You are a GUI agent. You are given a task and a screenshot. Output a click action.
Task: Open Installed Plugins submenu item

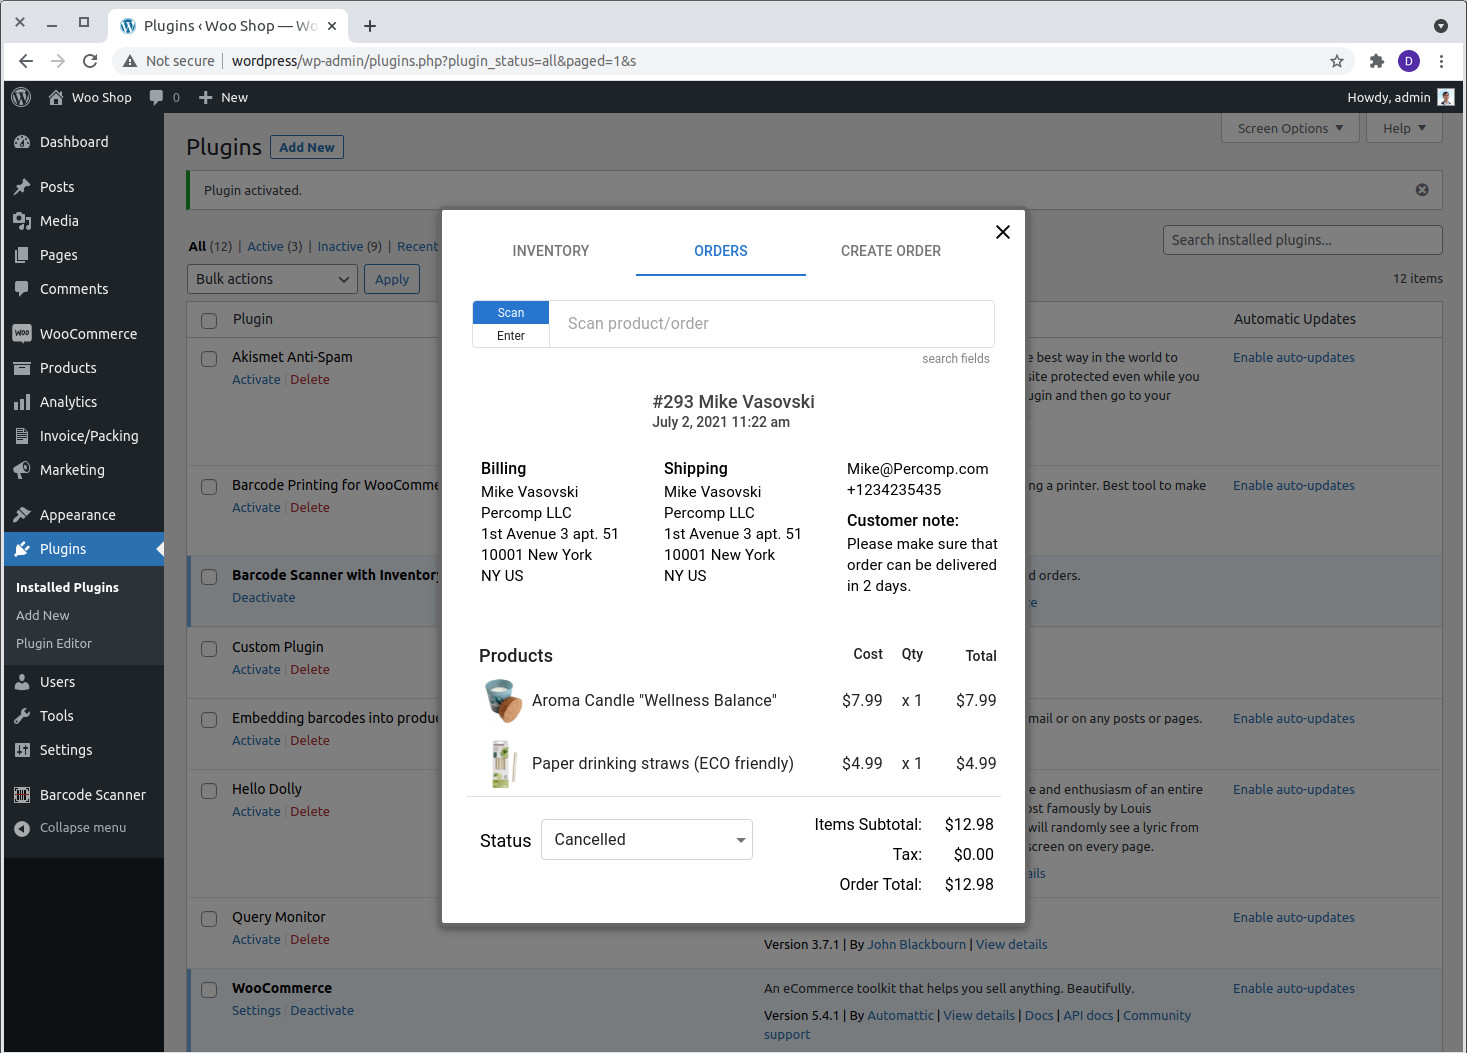(67, 588)
